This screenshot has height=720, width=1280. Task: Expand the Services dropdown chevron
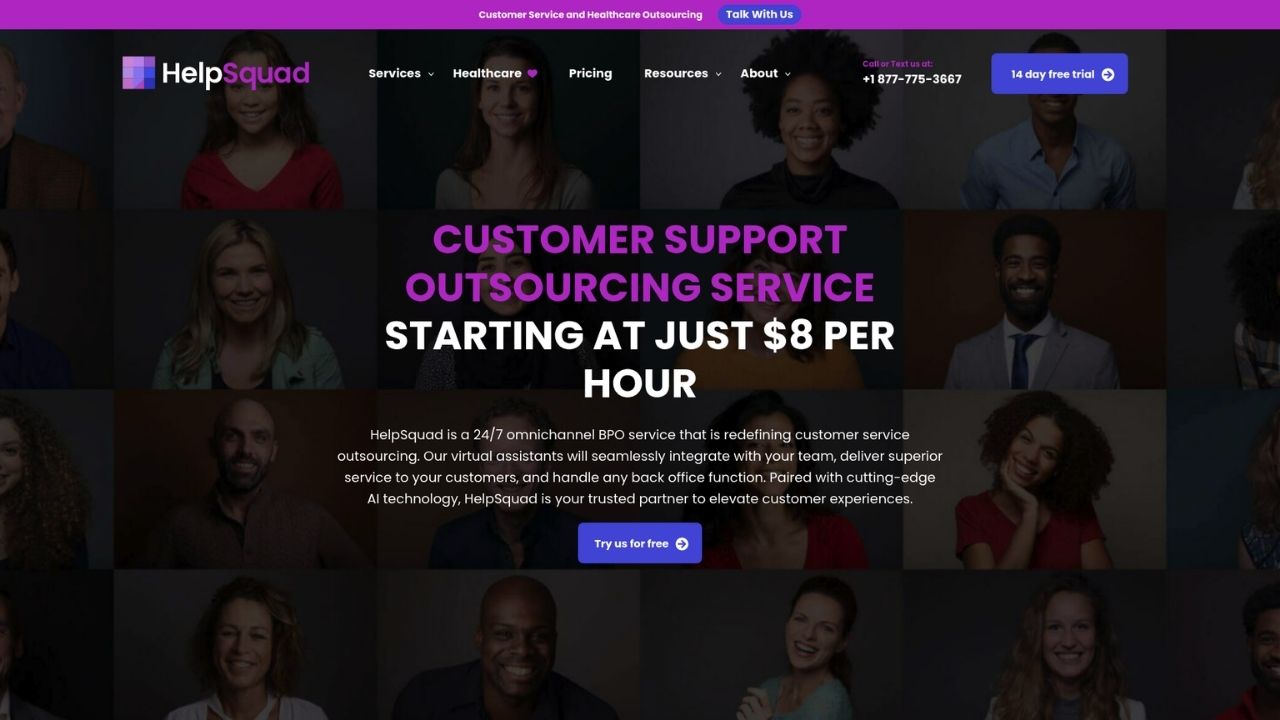point(431,74)
